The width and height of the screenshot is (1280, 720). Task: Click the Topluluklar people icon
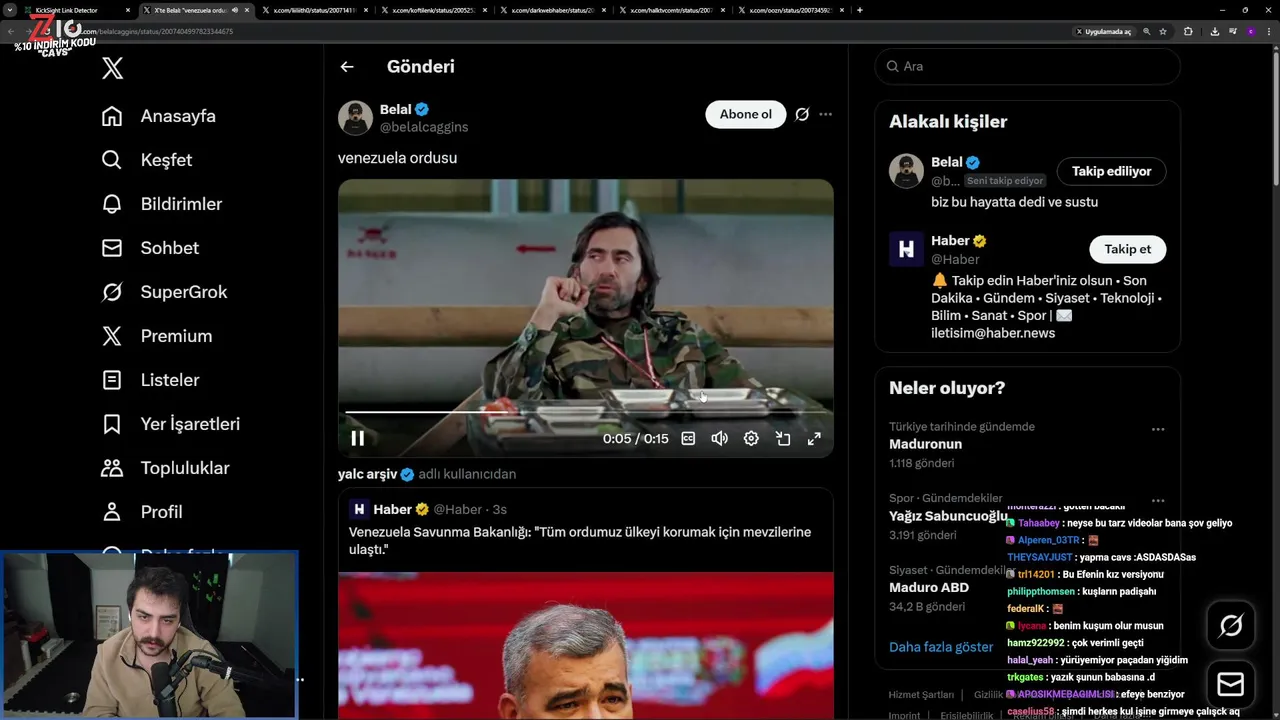[112, 468]
